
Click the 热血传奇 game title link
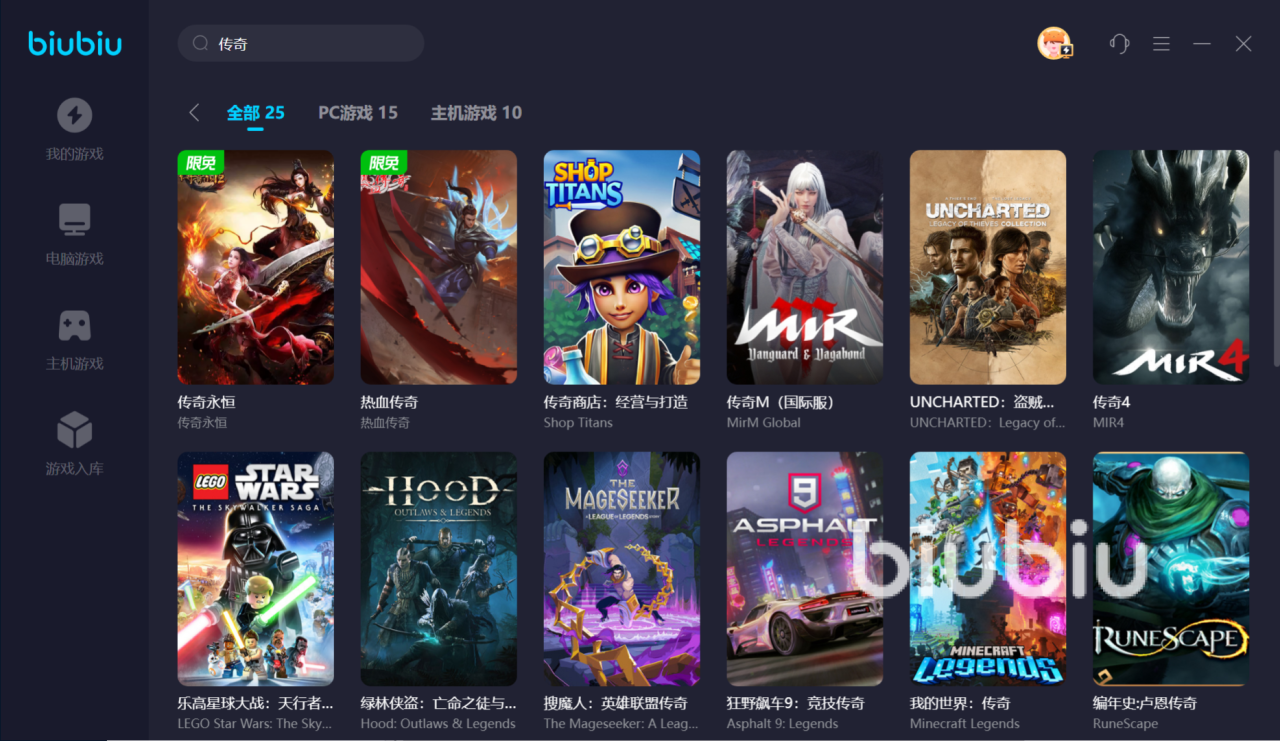390,402
